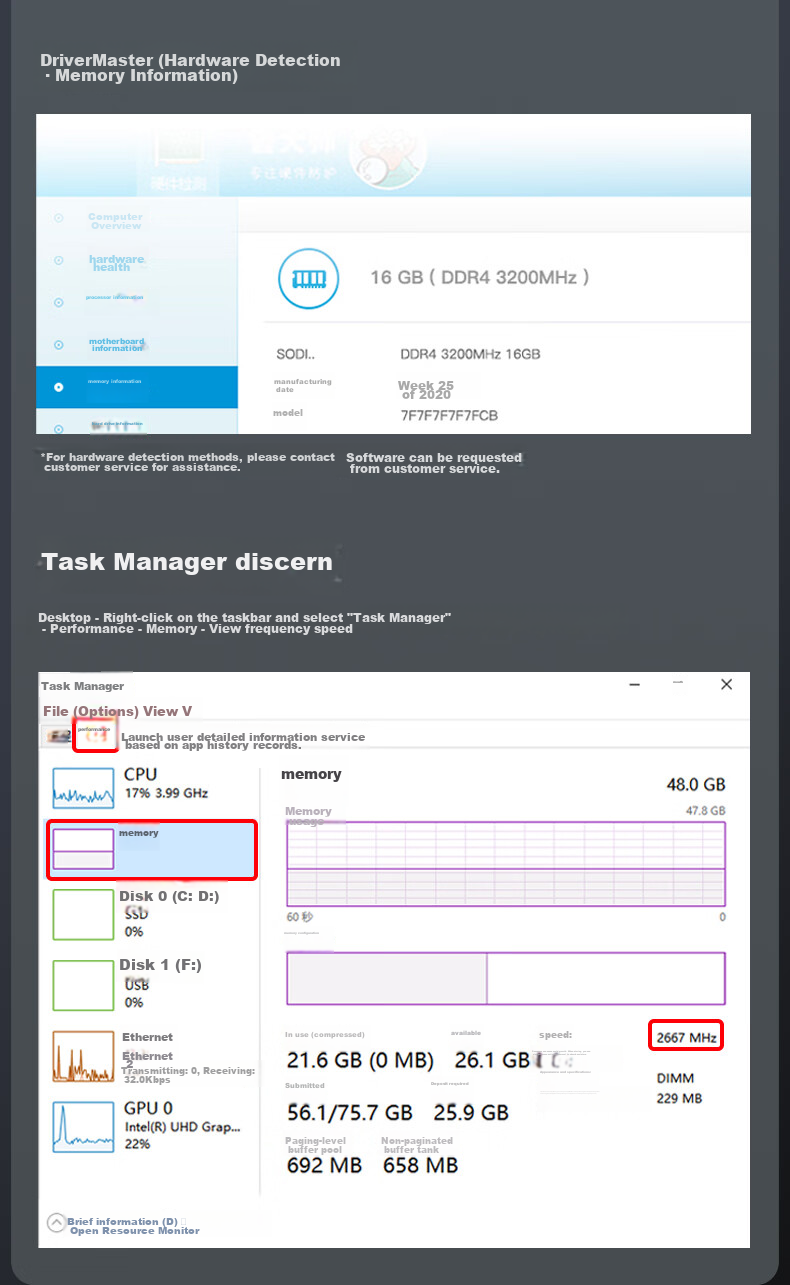Image resolution: width=790 pixels, height=1285 pixels.
Task: Select the CPU 17% 3.99 GHz item
Action: pos(151,787)
